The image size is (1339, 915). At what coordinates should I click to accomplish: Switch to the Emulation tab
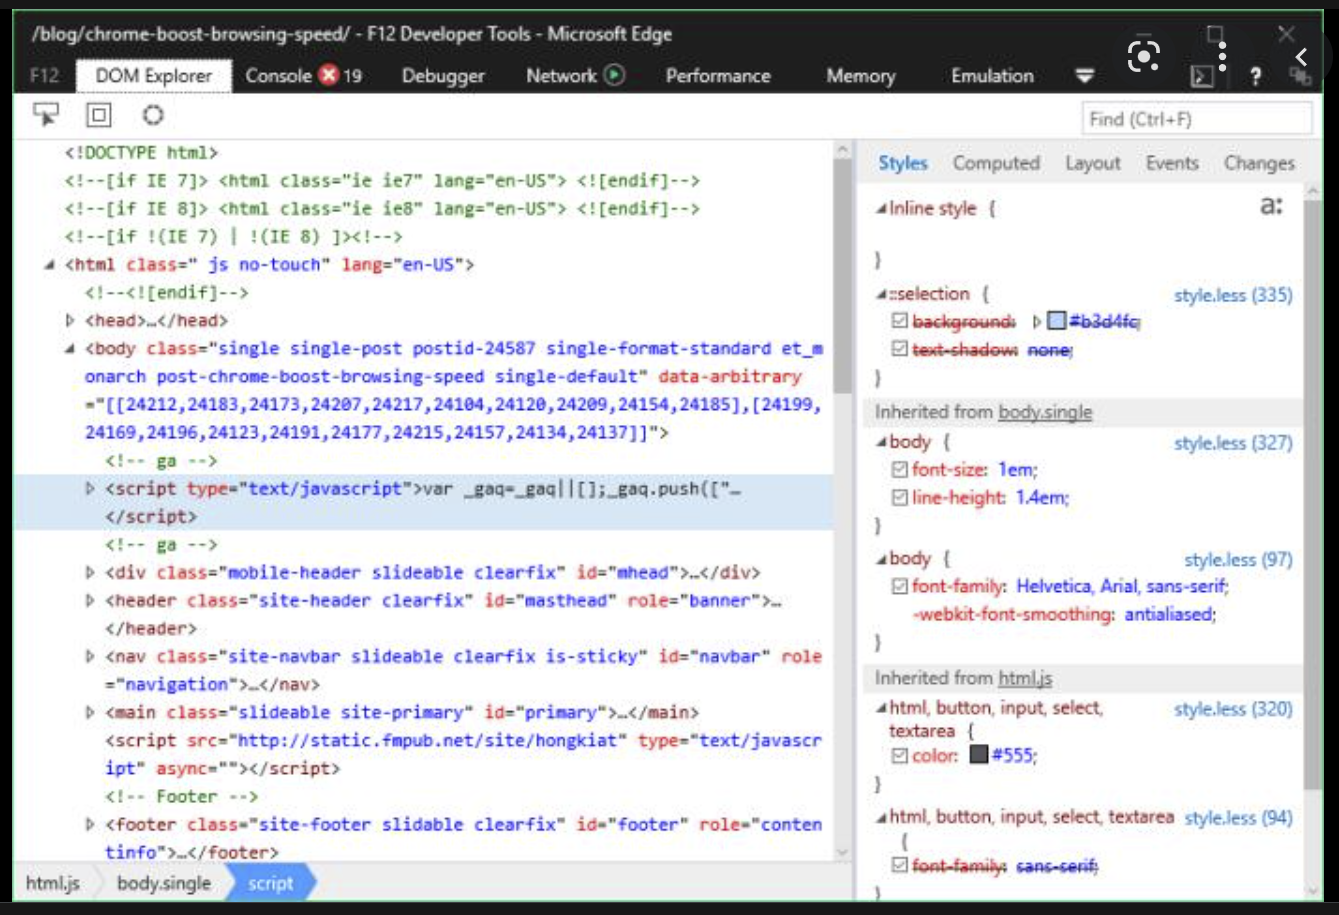click(x=992, y=76)
